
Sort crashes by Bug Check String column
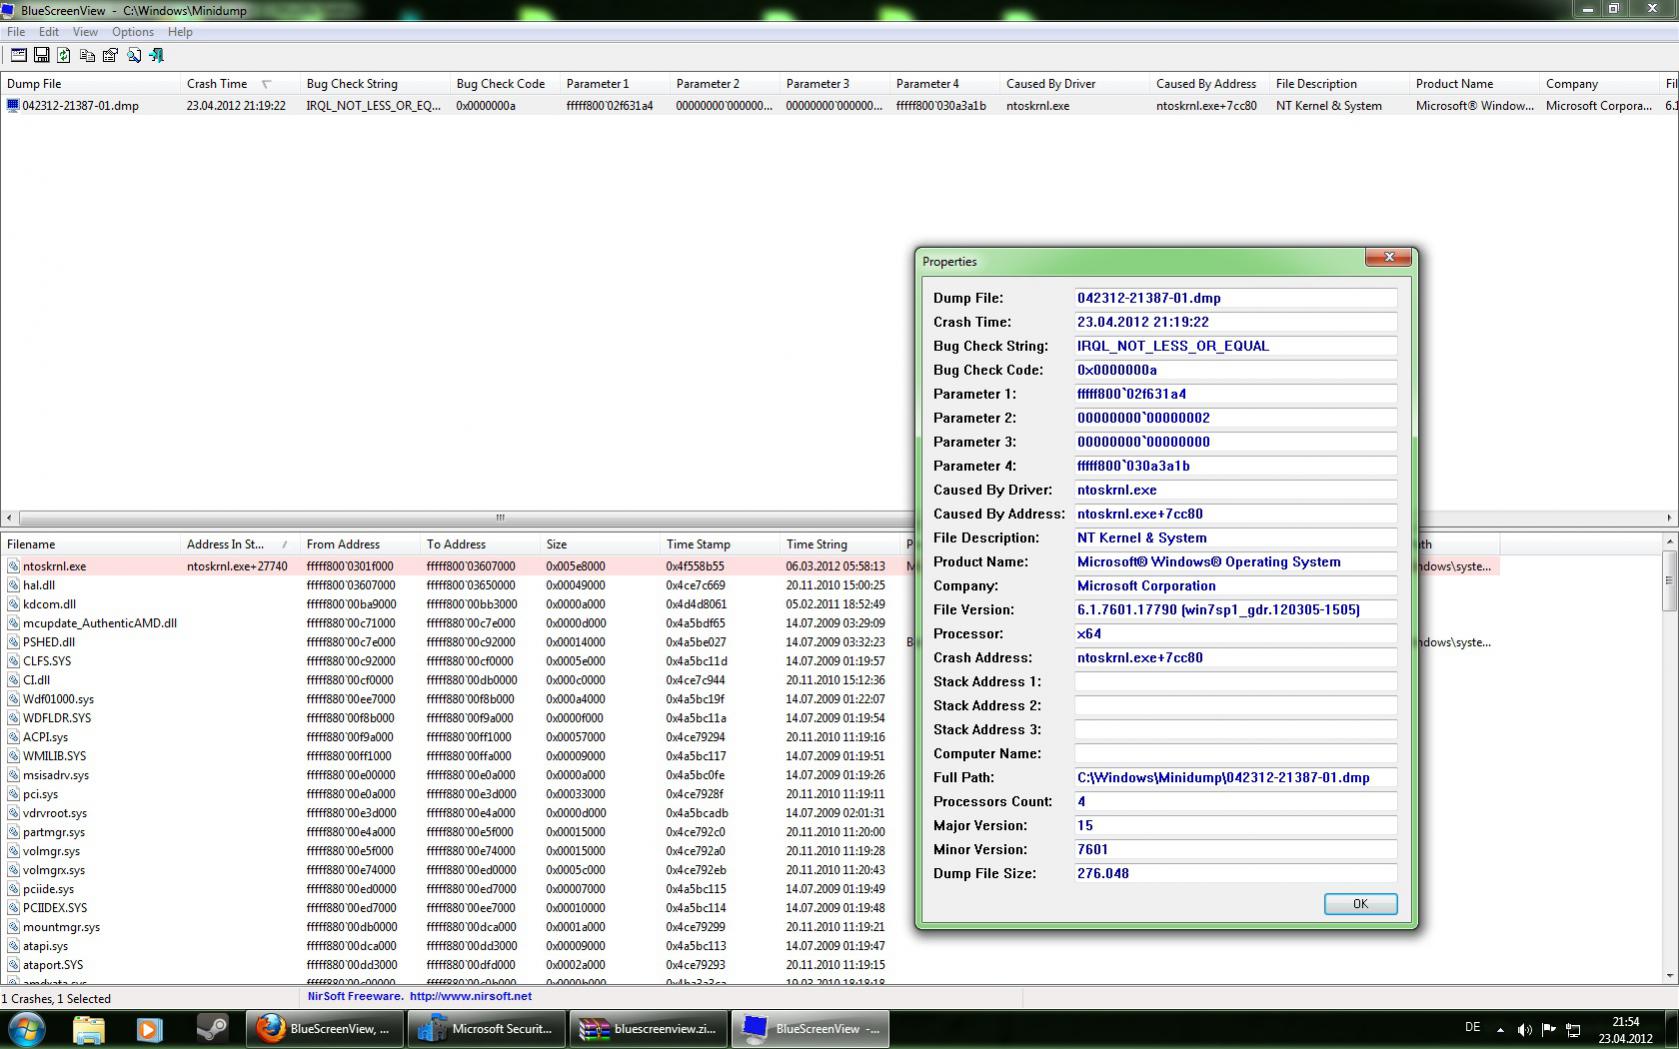[x=375, y=84]
